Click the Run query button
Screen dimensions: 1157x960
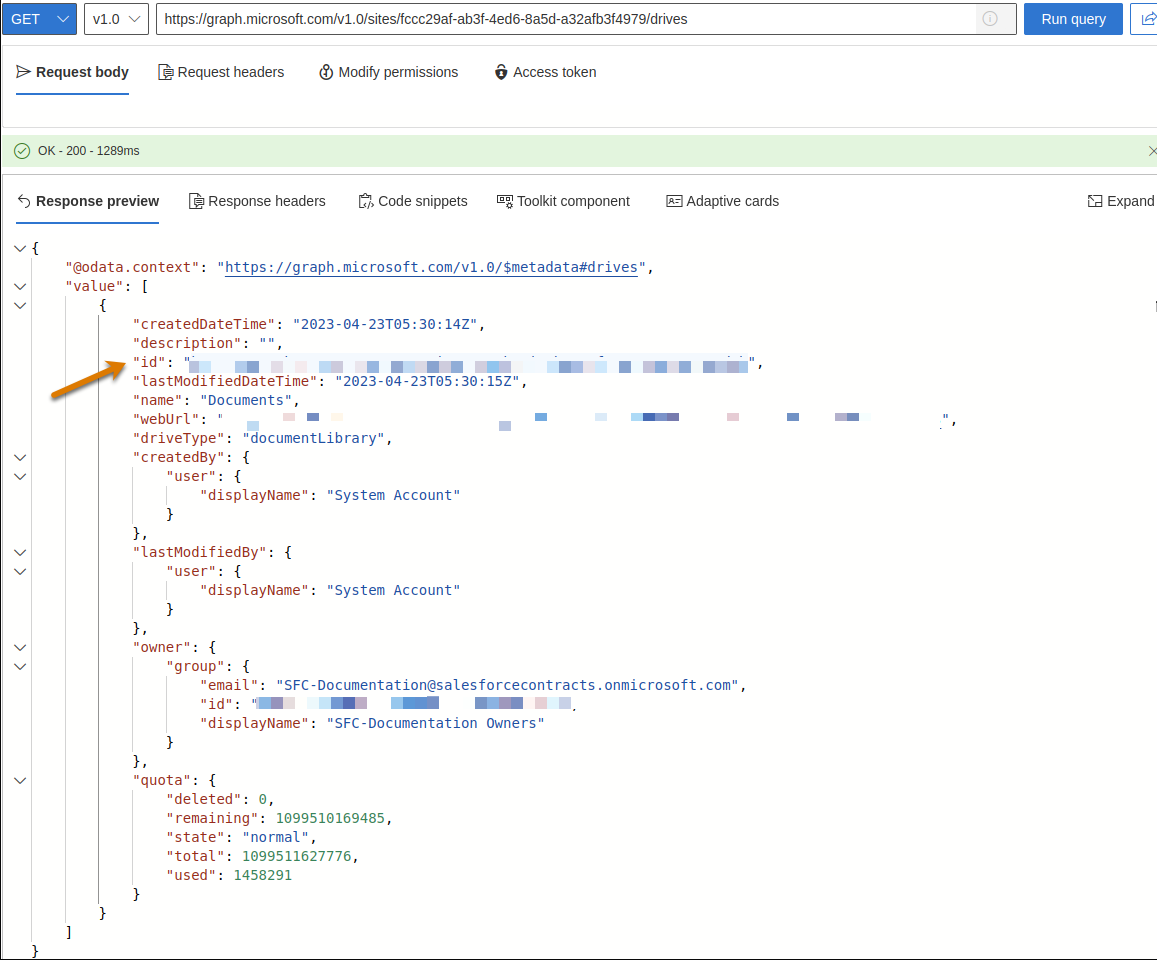point(1073,18)
